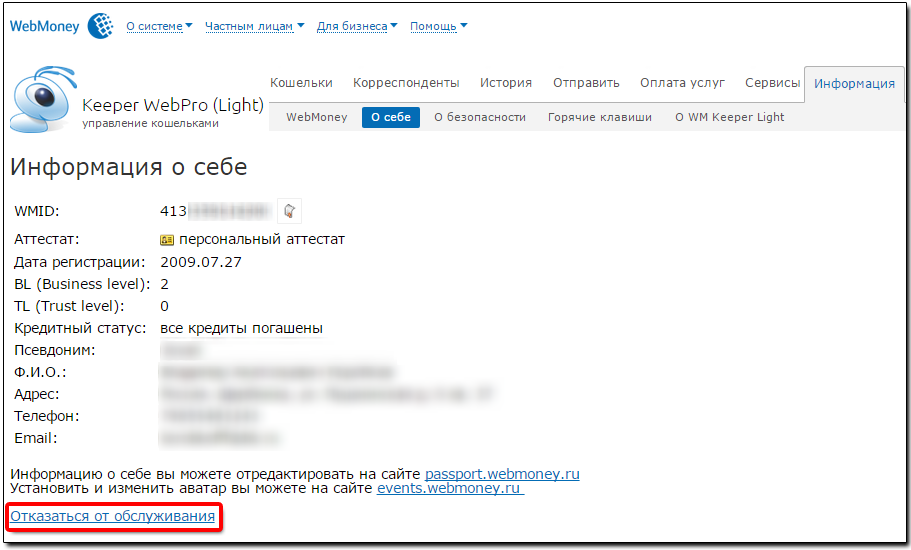Click the 'персональный аттестат' text
Screen dimensions: 911x550
click(x=262, y=239)
